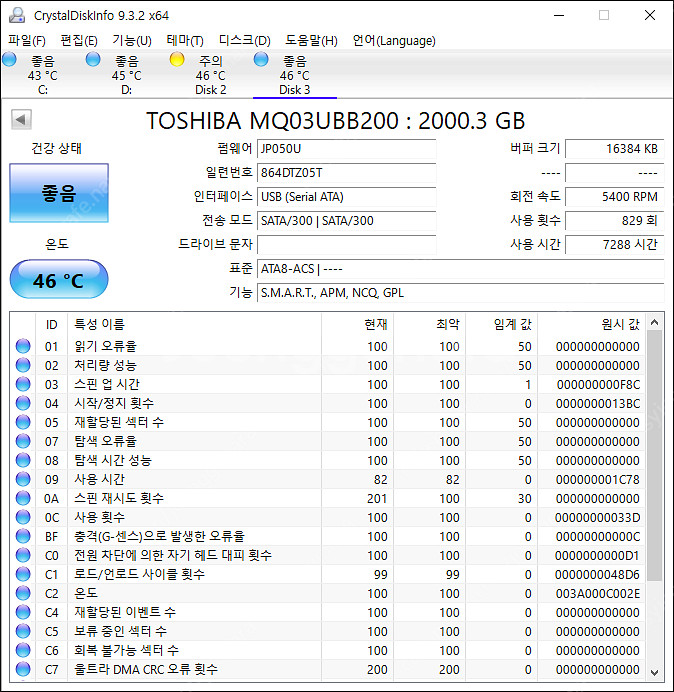This screenshot has width=674, height=692.
Task: Click the status icon of row C5 보류 중인 섹터 수
Action: point(23,631)
